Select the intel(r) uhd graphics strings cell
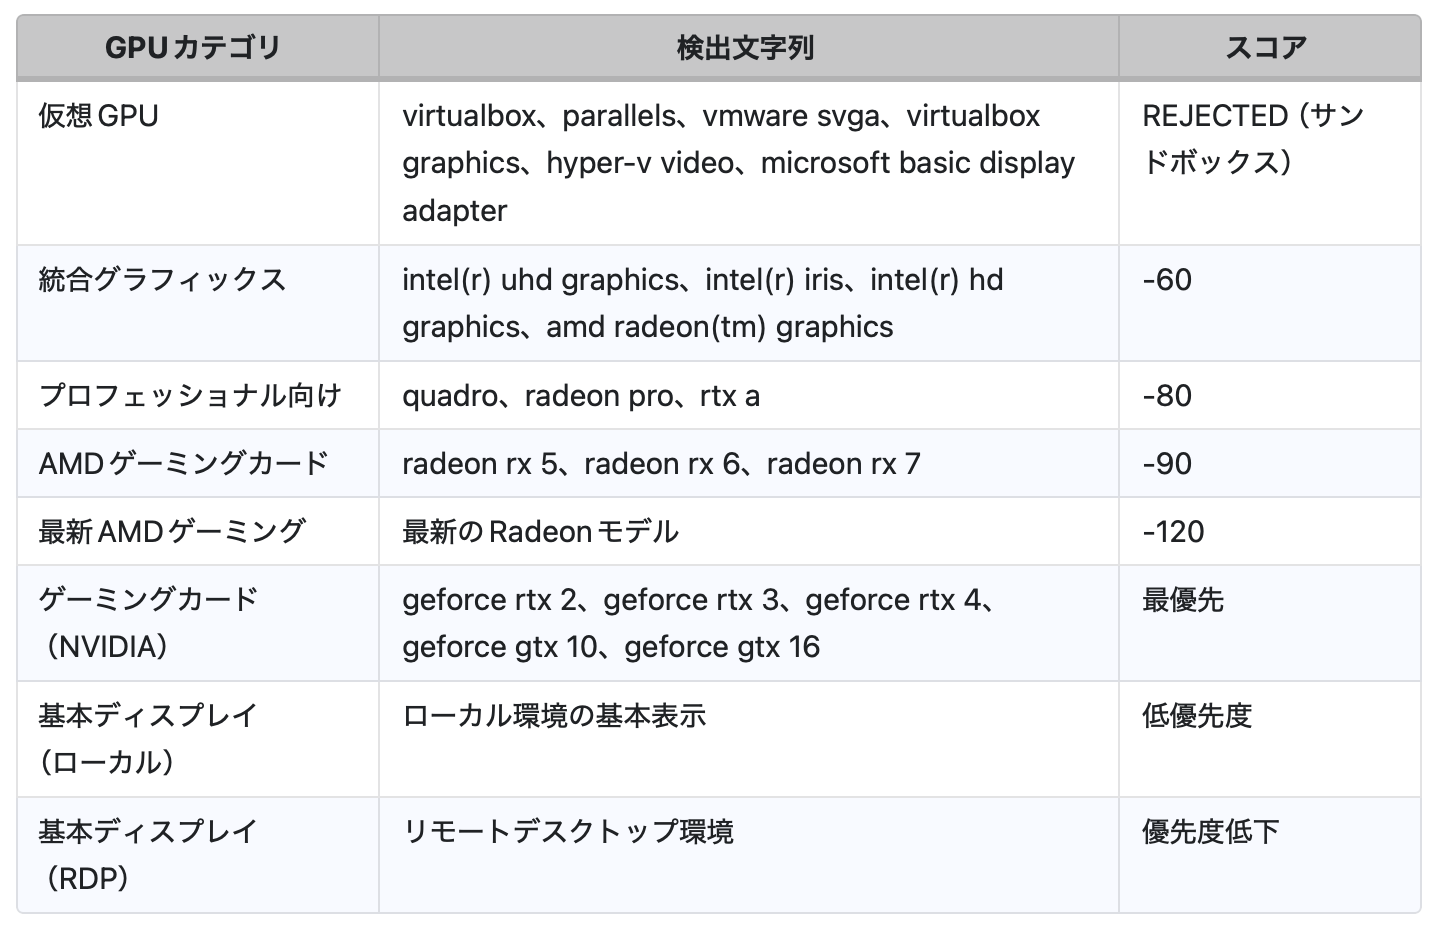 [702, 302]
